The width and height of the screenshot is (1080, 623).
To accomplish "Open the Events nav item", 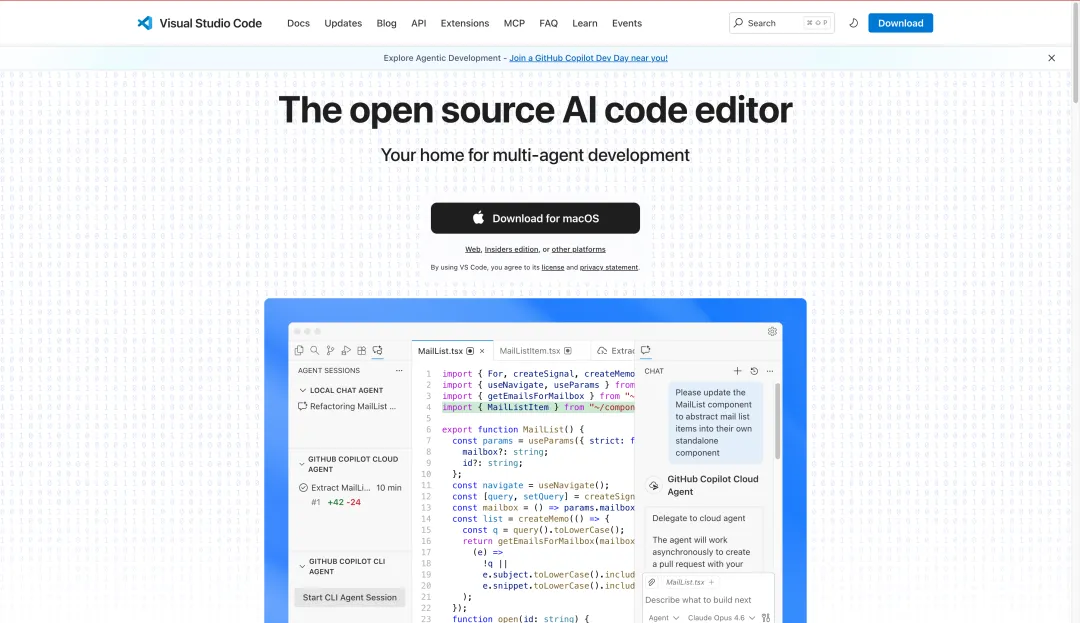I will (x=627, y=23).
